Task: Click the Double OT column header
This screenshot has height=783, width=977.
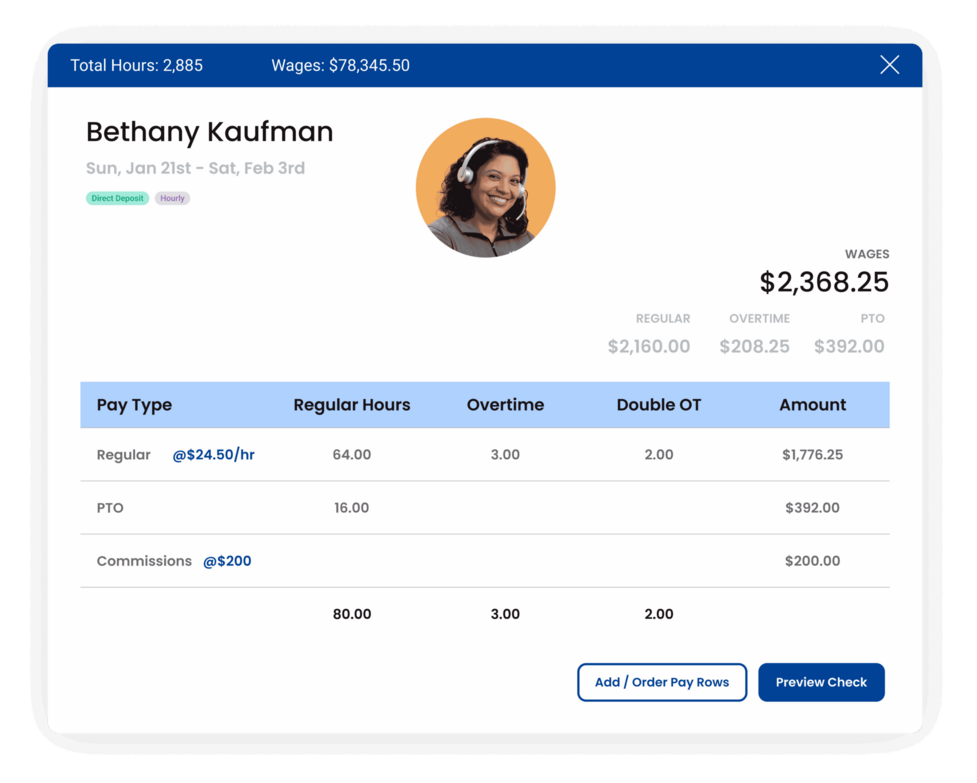Action: tap(659, 405)
